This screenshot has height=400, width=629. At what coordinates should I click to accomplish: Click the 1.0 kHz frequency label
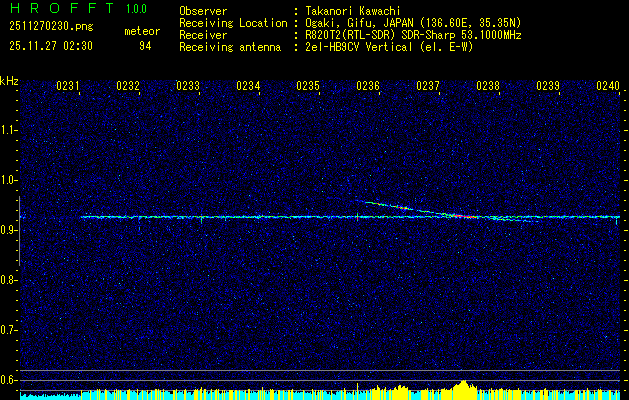coord(8,181)
